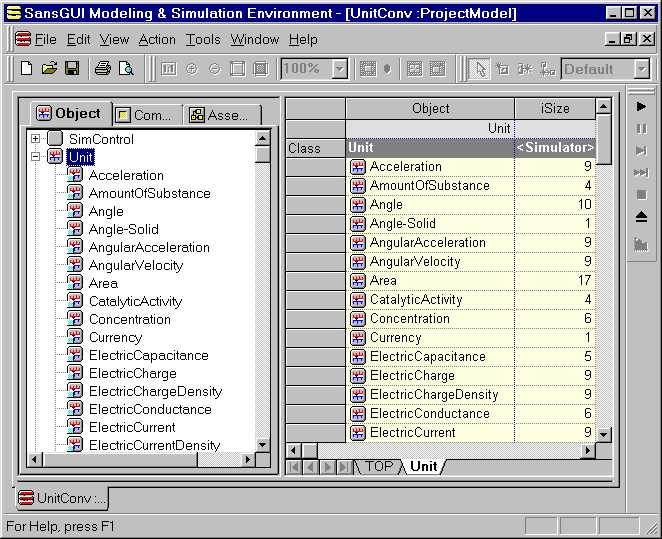Click the New file toolbar icon
The width and height of the screenshot is (662, 539).
click(27, 69)
